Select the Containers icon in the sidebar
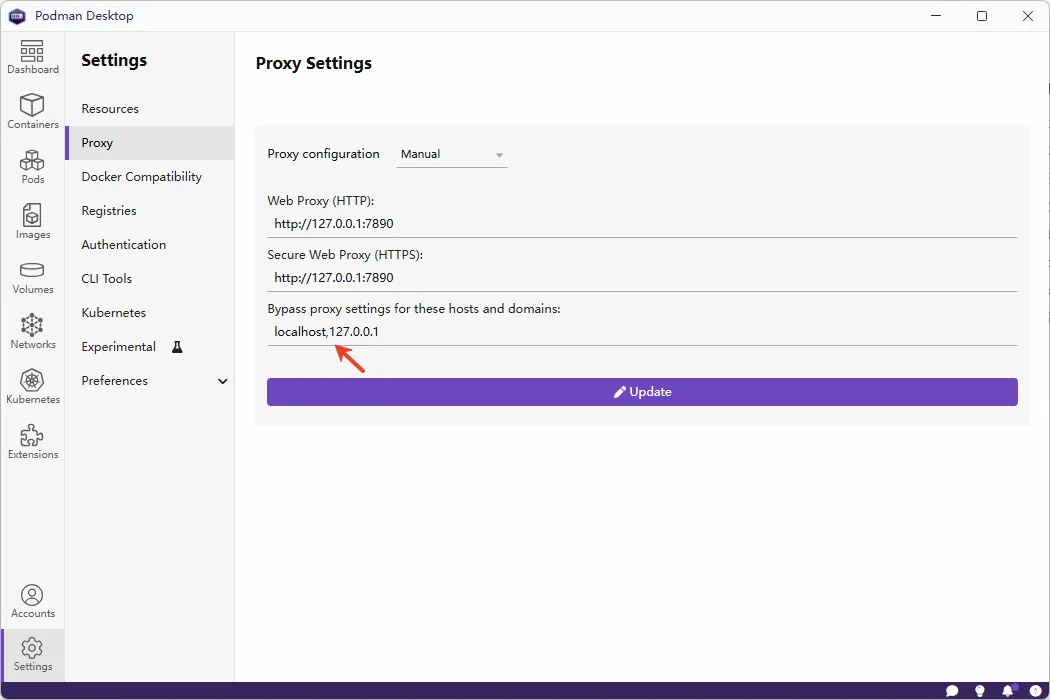1050x700 pixels. click(32, 111)
